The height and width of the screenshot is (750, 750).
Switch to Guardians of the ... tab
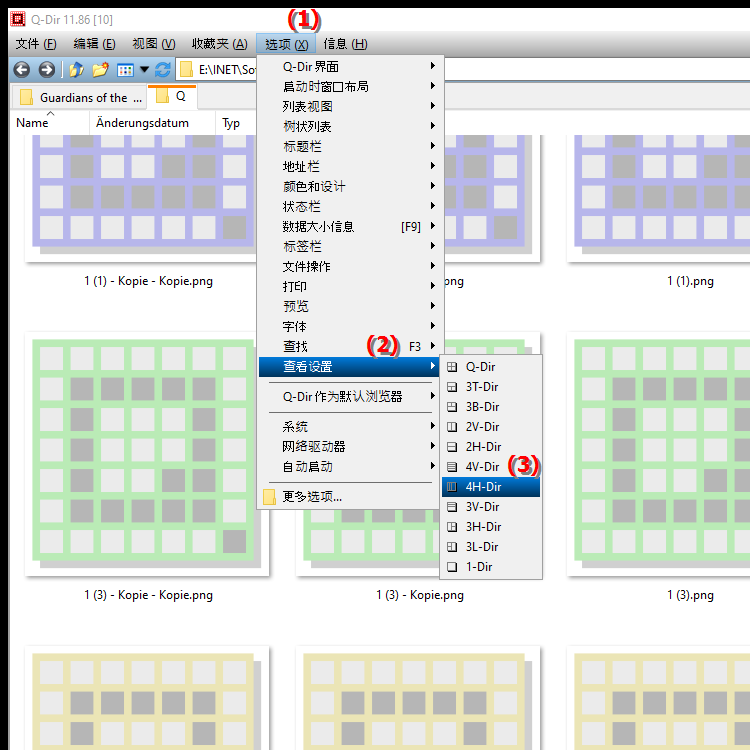point(79,98)
